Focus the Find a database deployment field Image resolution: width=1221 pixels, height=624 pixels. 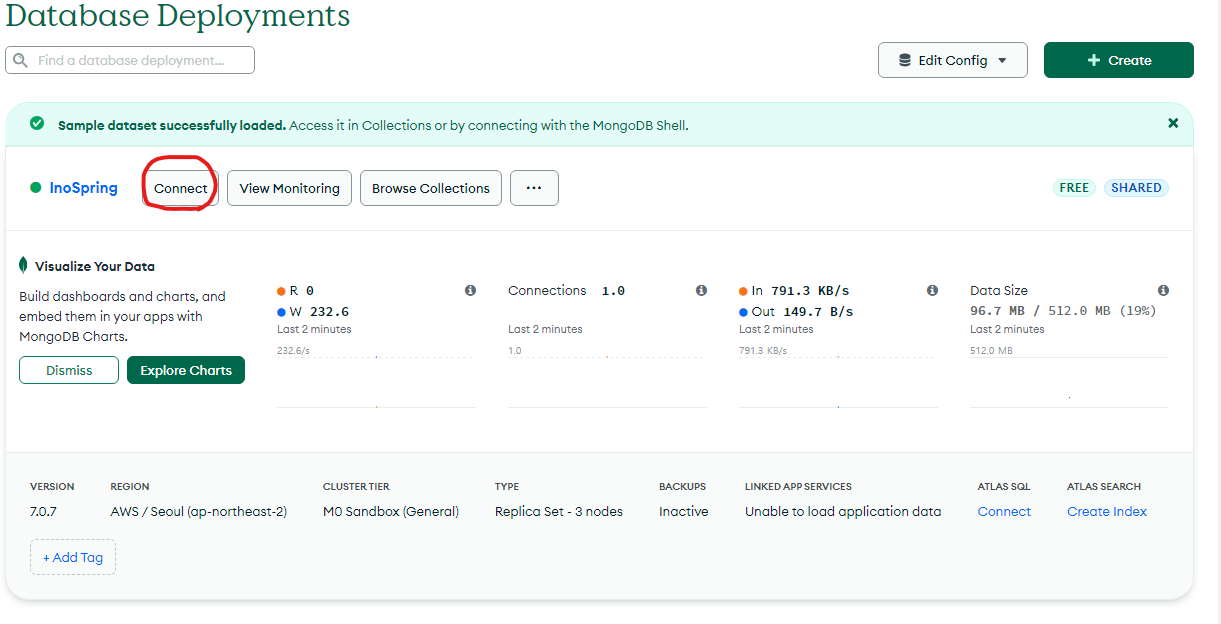click(130, 60)
